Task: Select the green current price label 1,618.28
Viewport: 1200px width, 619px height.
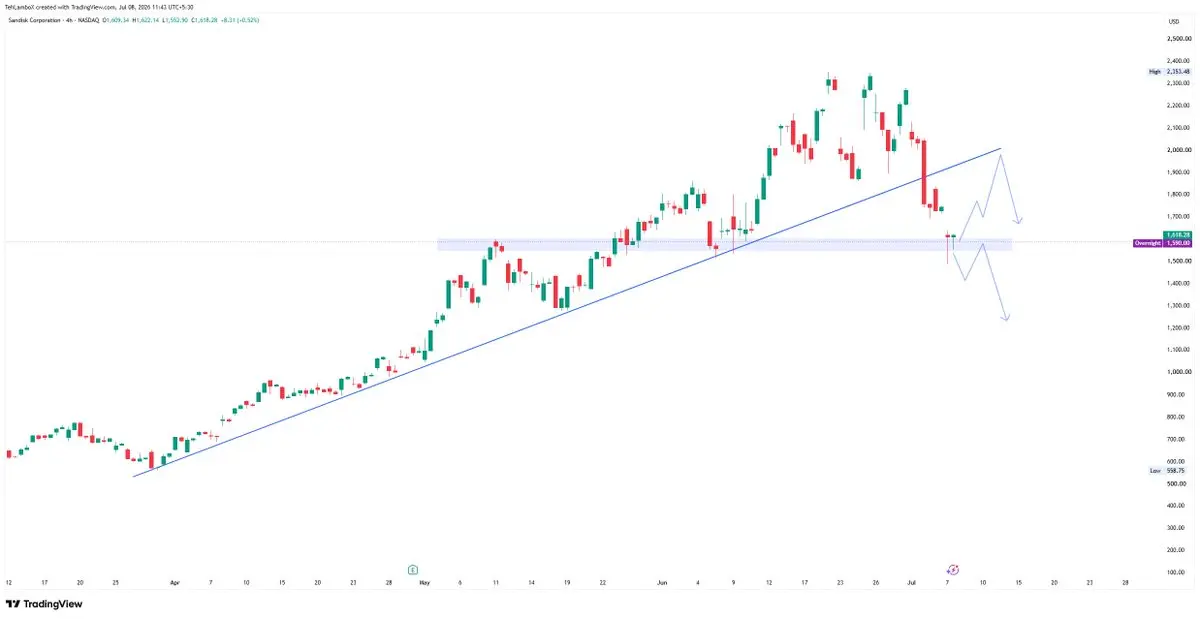Action: click(x=1178, y=235)
